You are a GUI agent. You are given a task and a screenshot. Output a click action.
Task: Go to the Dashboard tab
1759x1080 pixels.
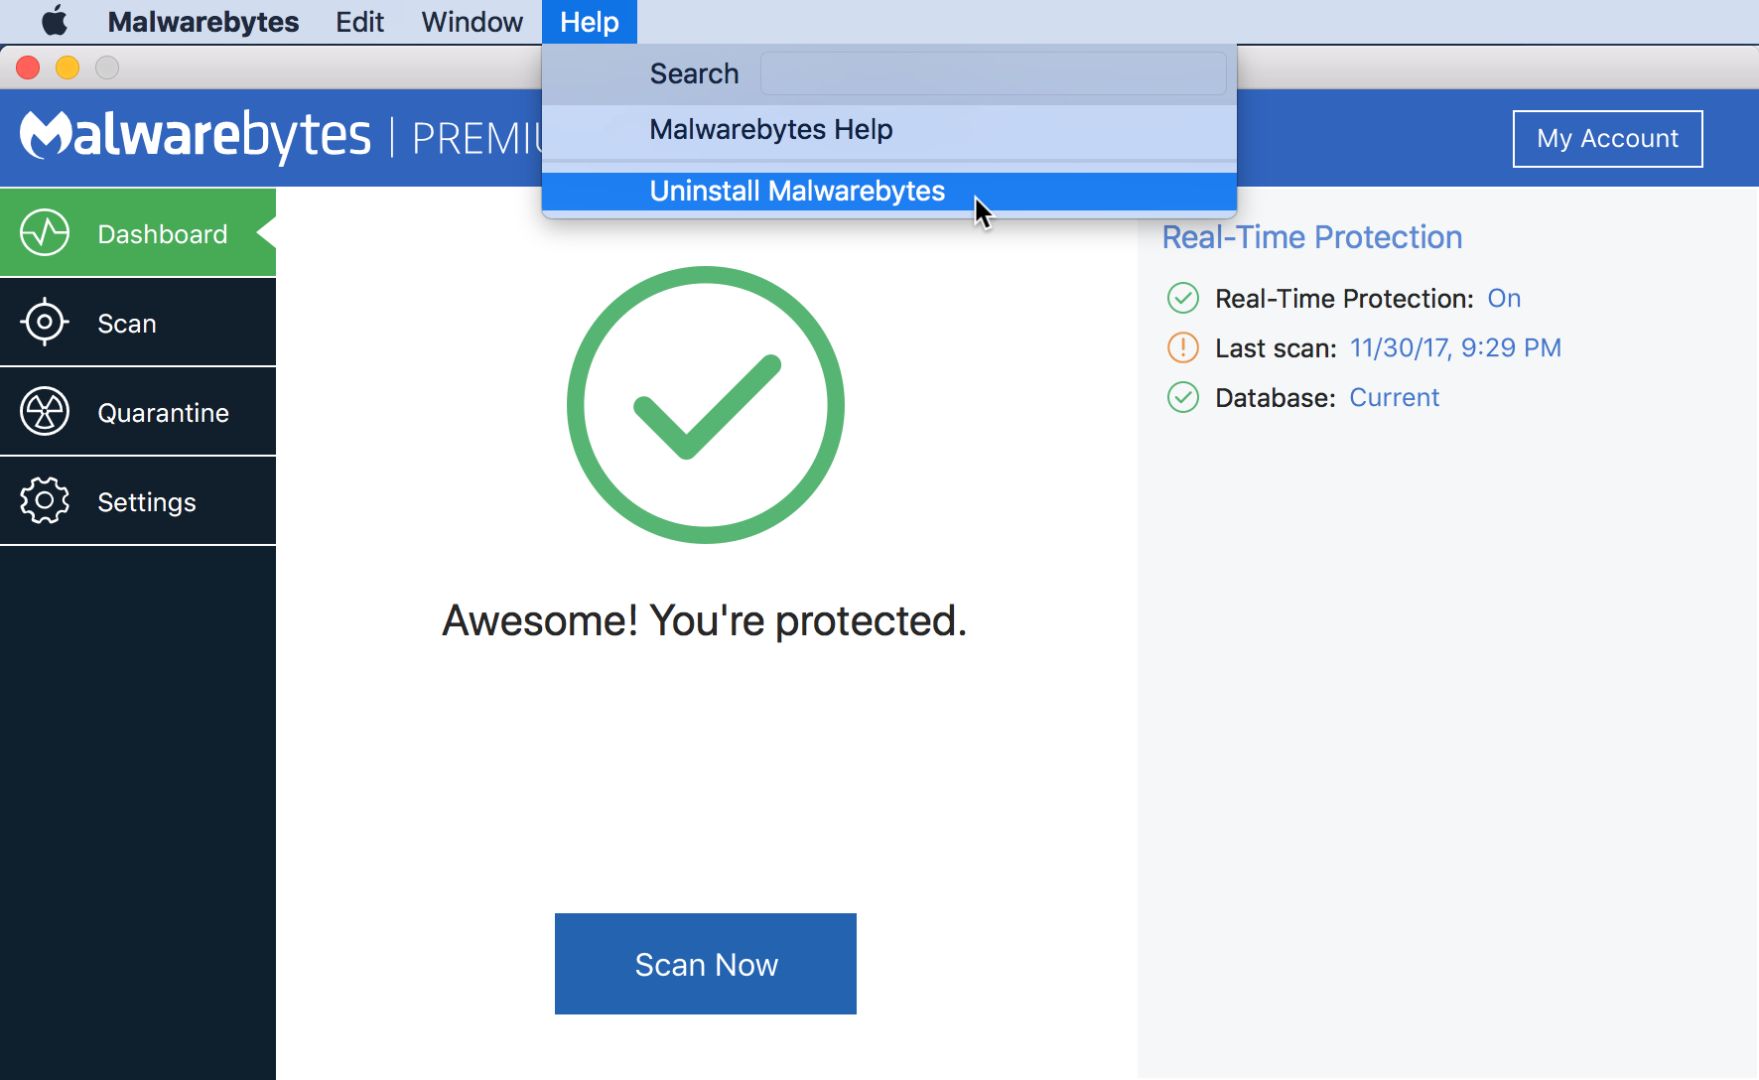[138, 233]
